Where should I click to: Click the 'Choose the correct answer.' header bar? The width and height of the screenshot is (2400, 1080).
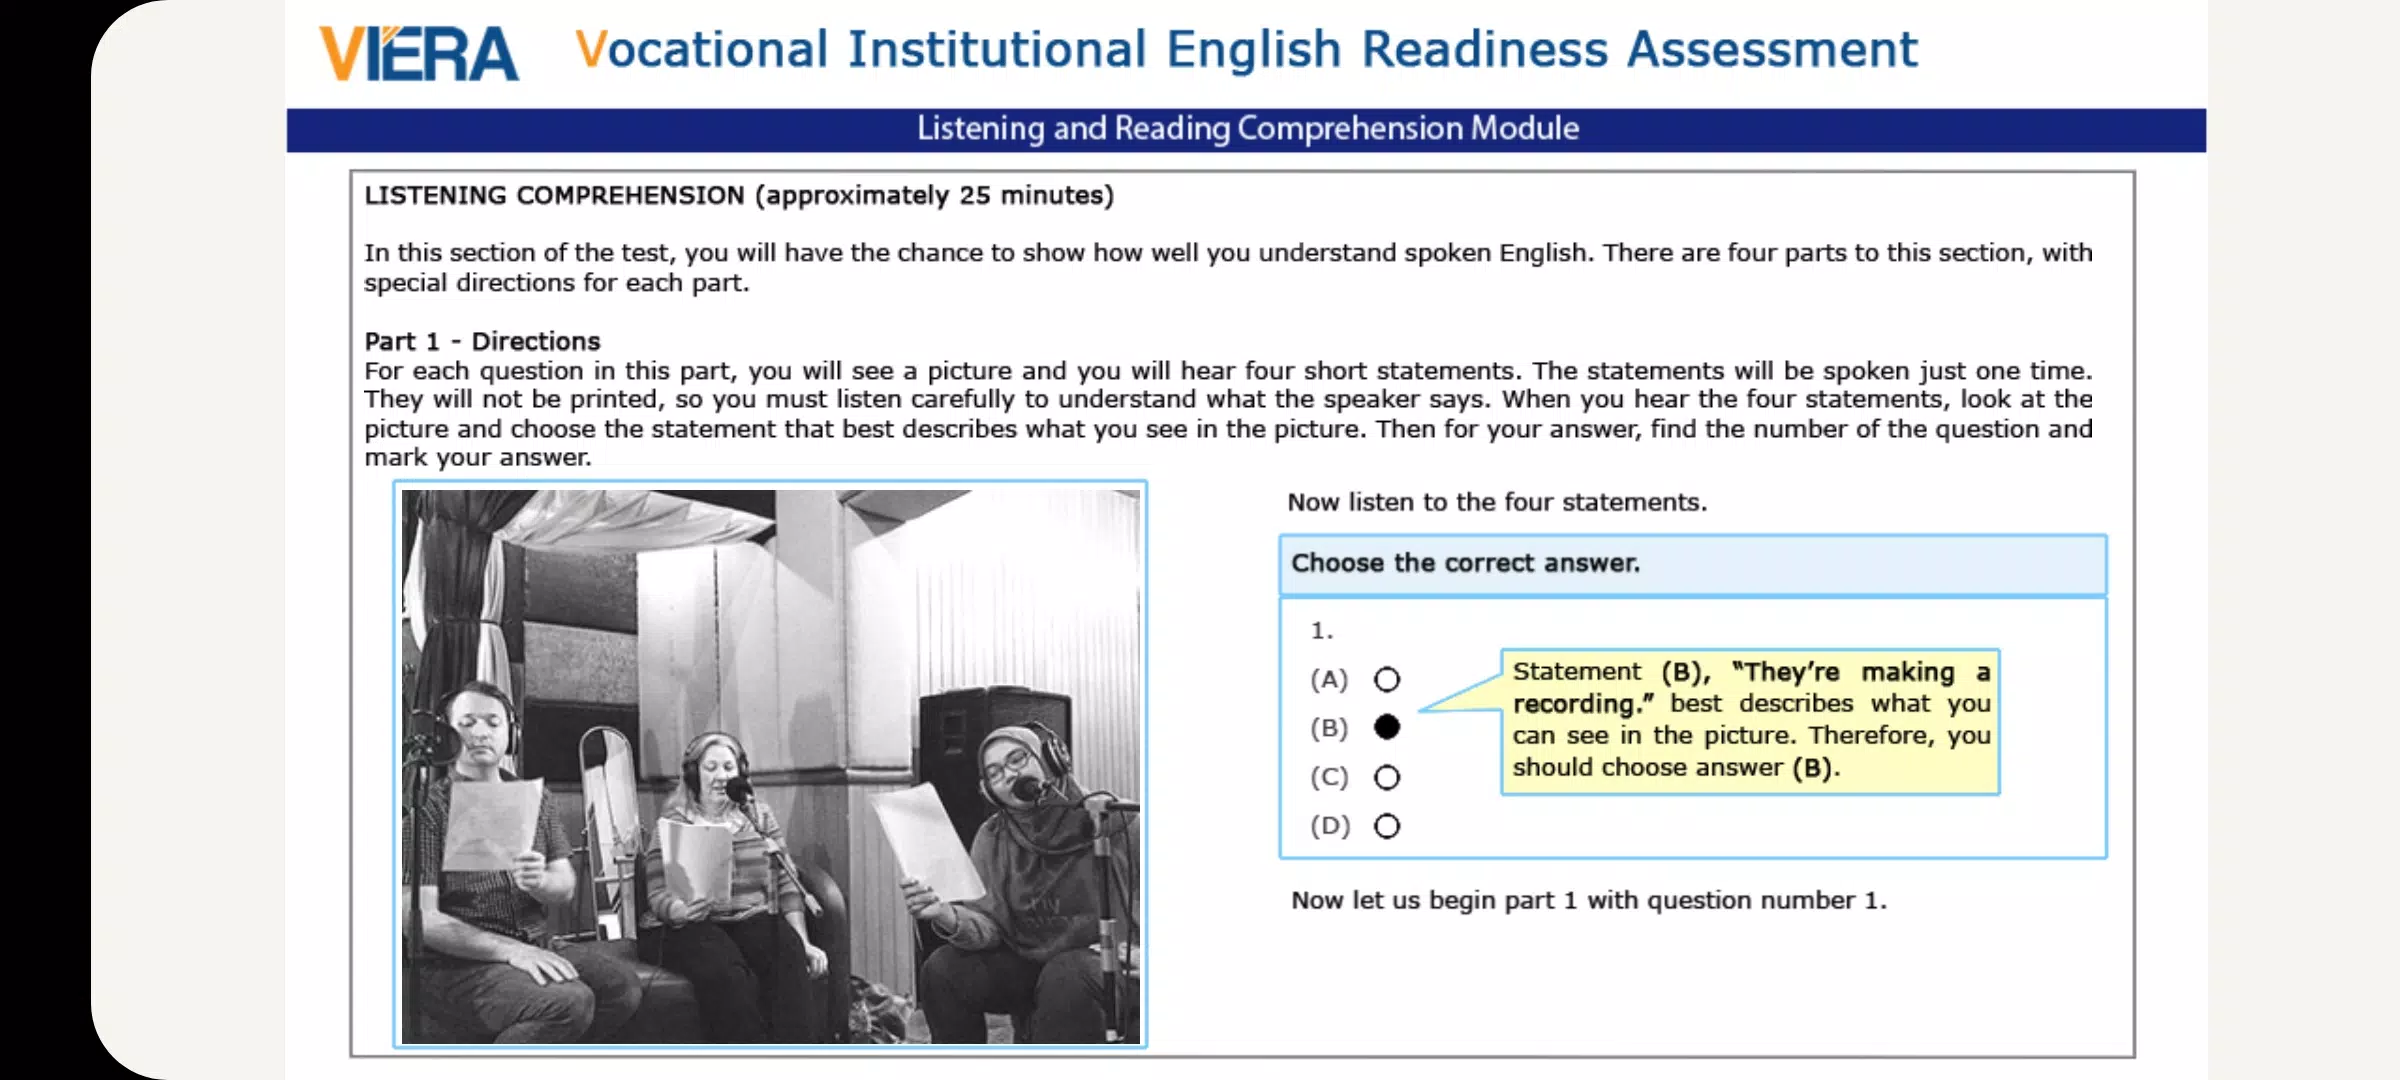[x=1692, y=564]
